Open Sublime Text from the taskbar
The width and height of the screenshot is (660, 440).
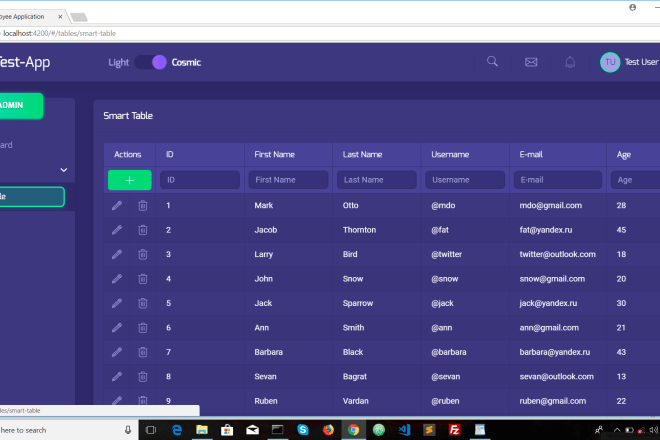tap(429, 430)
